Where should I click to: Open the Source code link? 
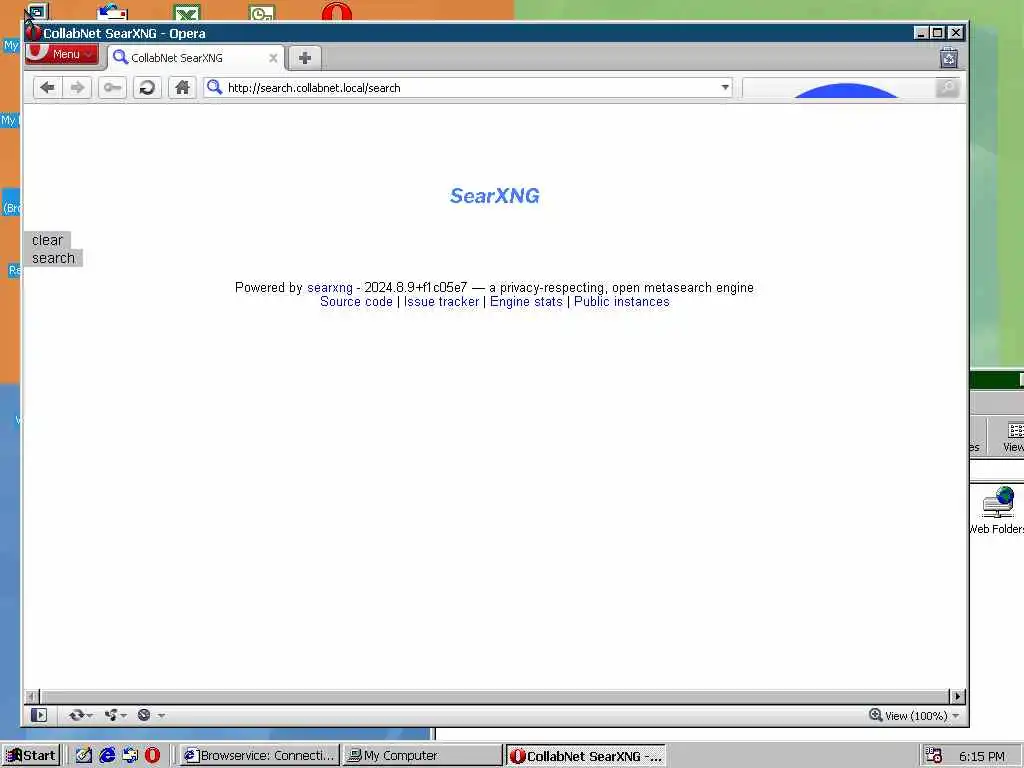point(357,302)
